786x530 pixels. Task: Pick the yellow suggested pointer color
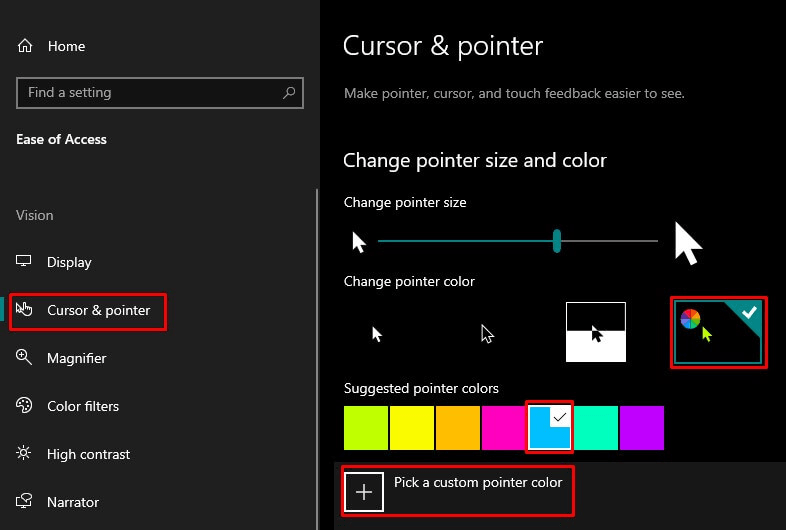(412, 428)
